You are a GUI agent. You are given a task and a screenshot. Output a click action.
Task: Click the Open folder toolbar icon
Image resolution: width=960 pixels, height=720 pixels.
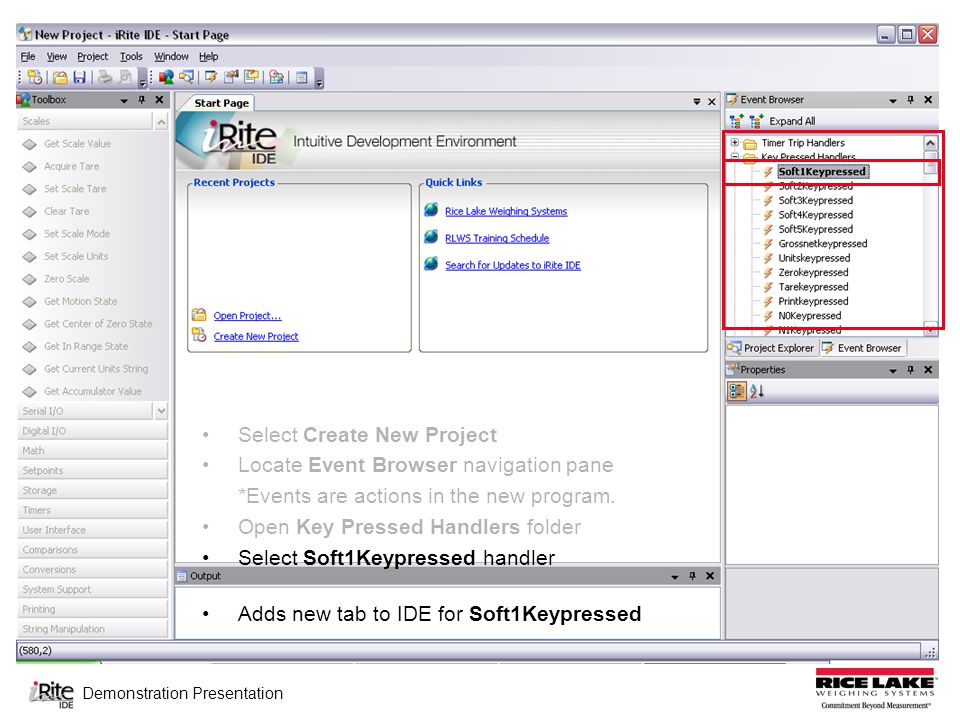tap(60, 77)
